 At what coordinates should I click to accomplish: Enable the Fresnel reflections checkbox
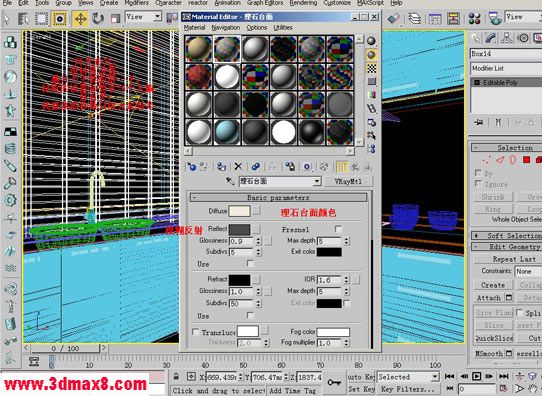click(x=338, y=229)
